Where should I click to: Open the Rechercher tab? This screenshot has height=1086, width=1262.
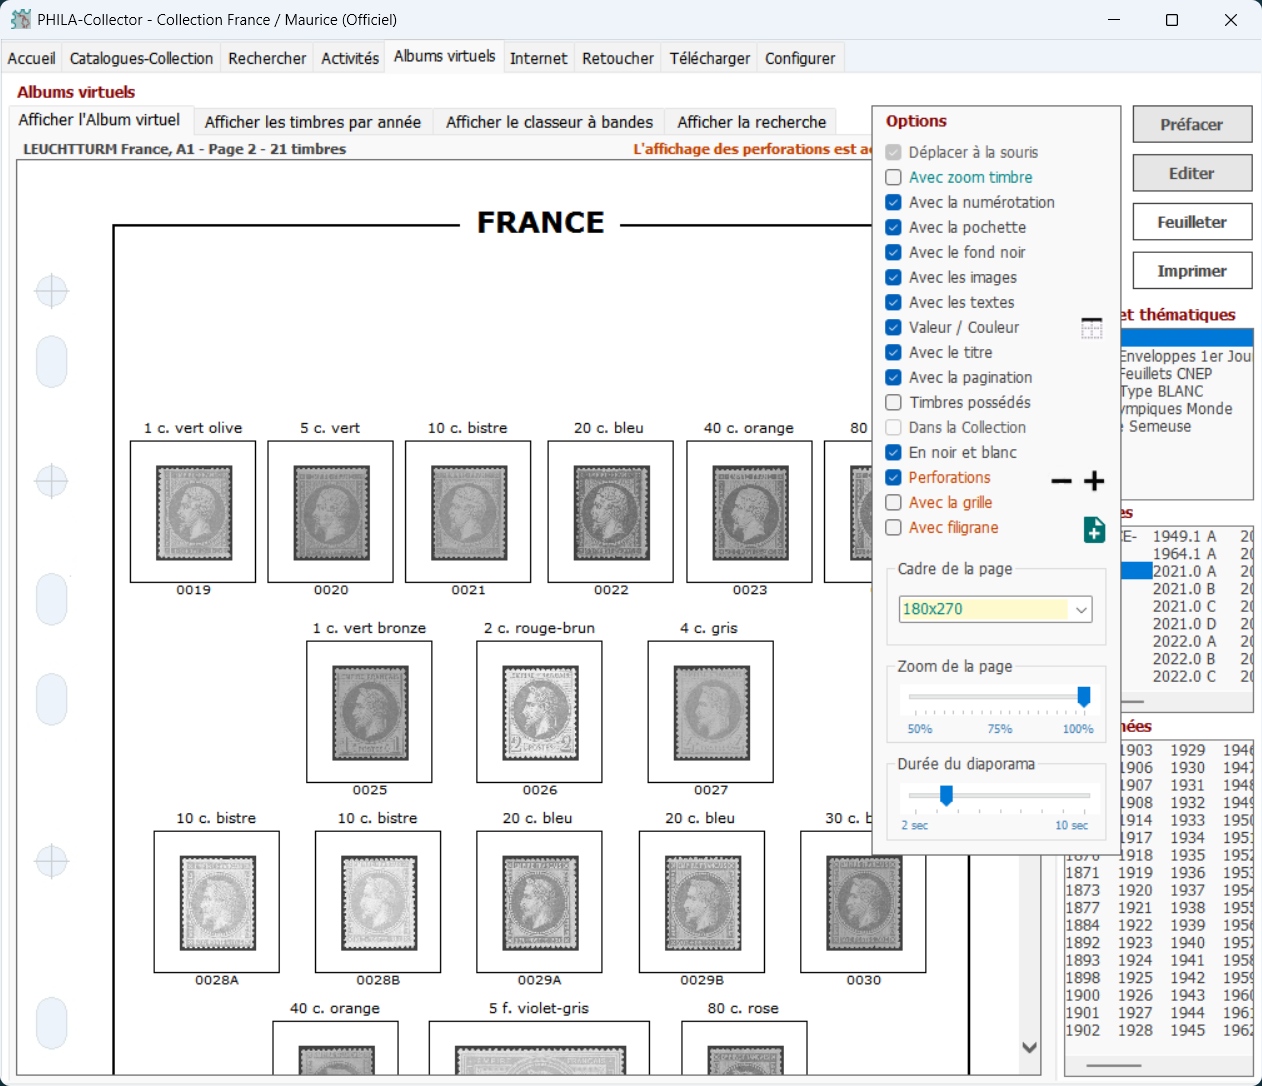(x=267, y=58)
